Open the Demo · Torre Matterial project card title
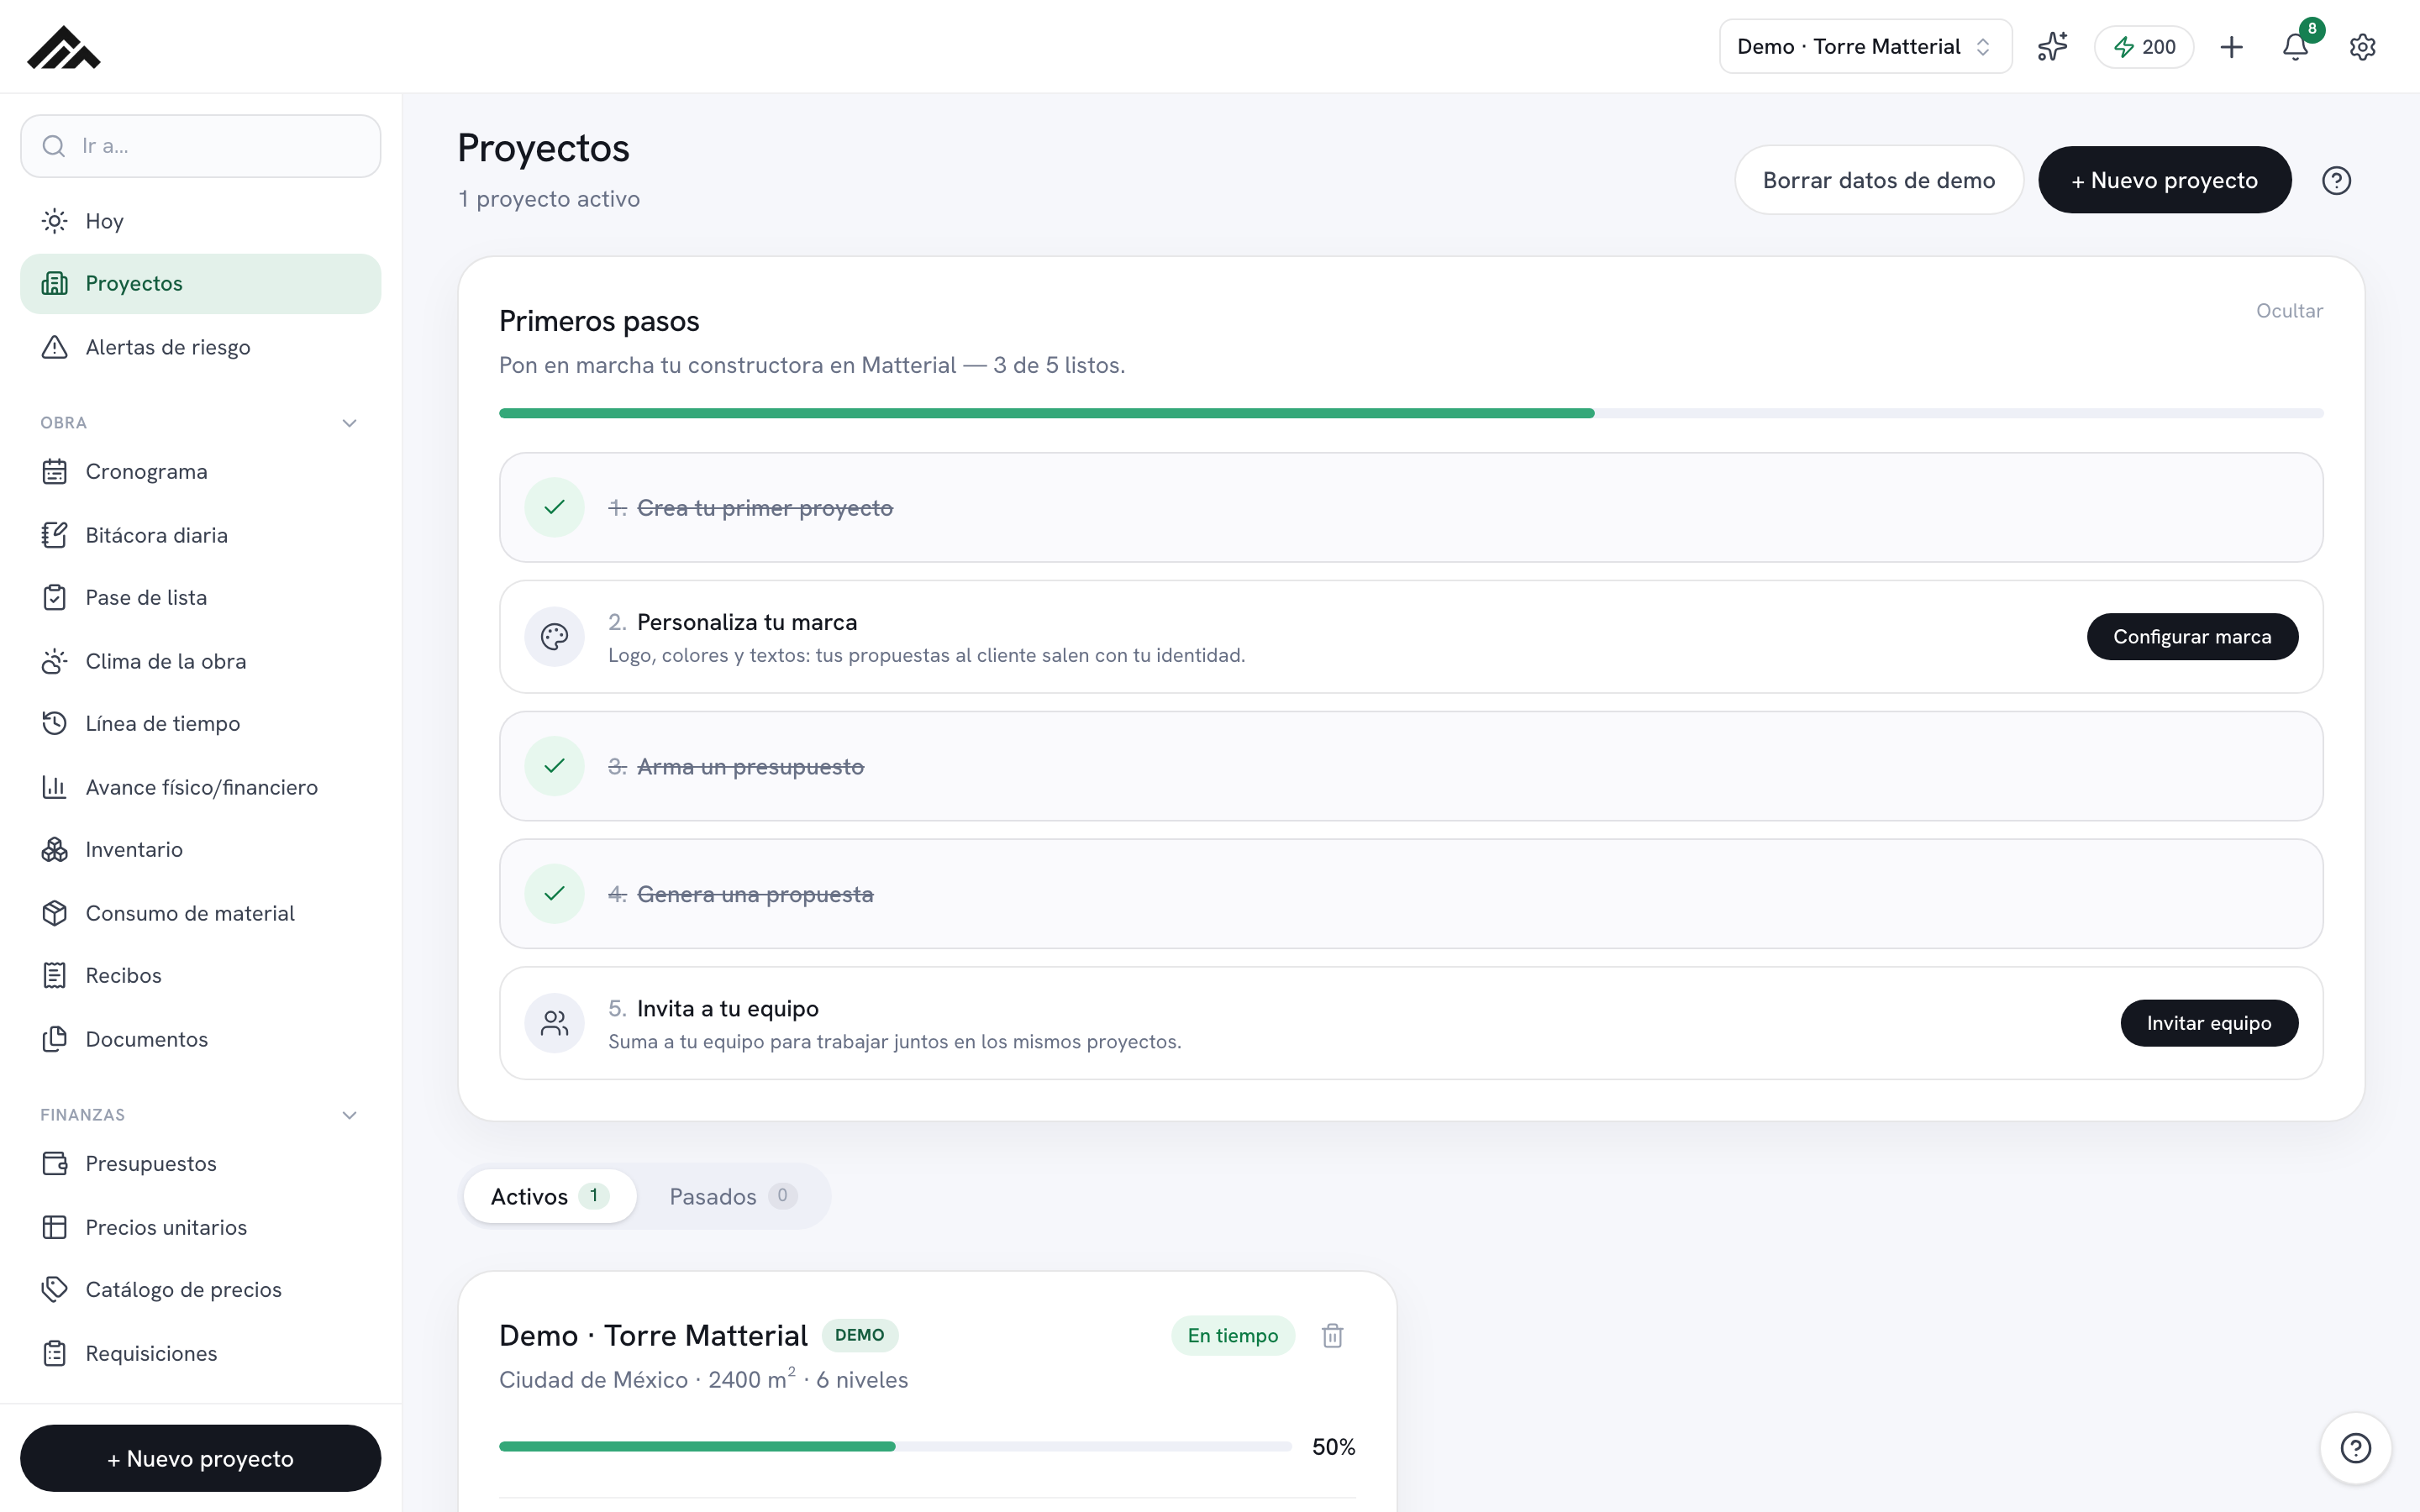This screenshot has width=2420, height=1512. click(653, 1335)
